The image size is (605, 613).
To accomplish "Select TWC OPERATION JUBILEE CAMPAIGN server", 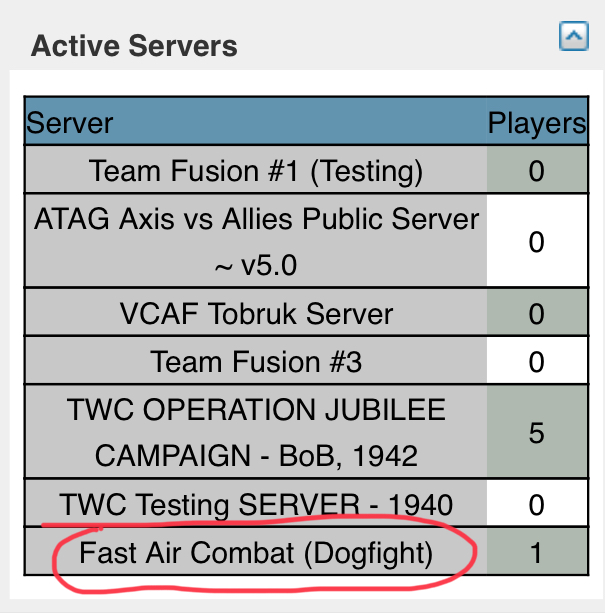I will (x=256, y=432).
